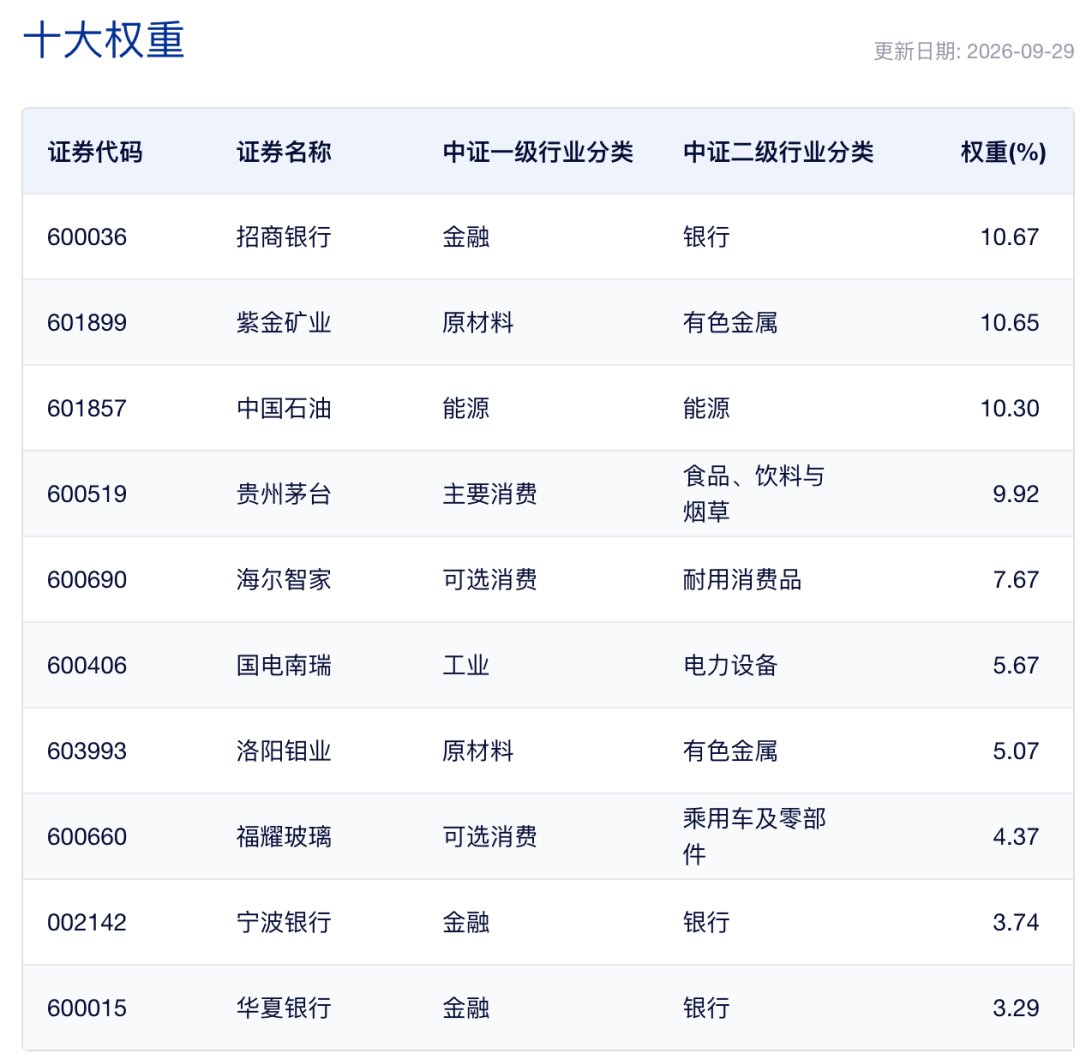The image size is (1080, 1059).
Task: Click the 华夏银行 security name
Action: pos(284,1009)
